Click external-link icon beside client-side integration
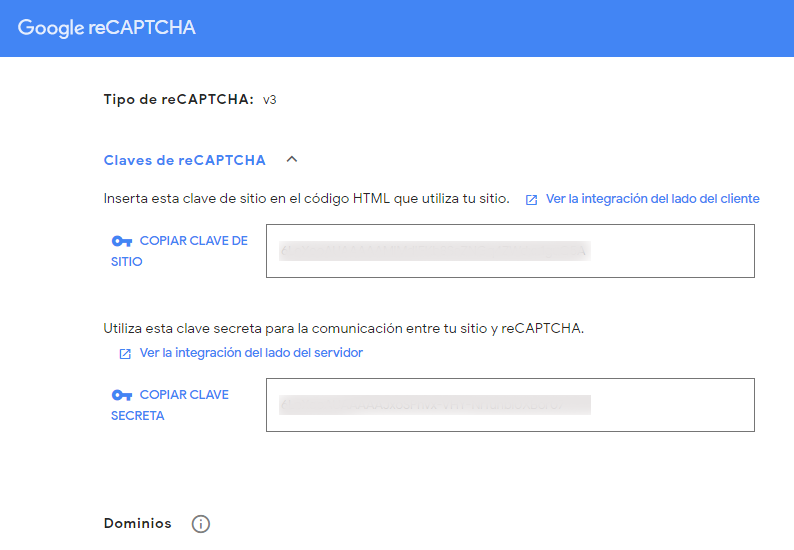794x550 pixels. pyautogui.click(x=531, y=200)
